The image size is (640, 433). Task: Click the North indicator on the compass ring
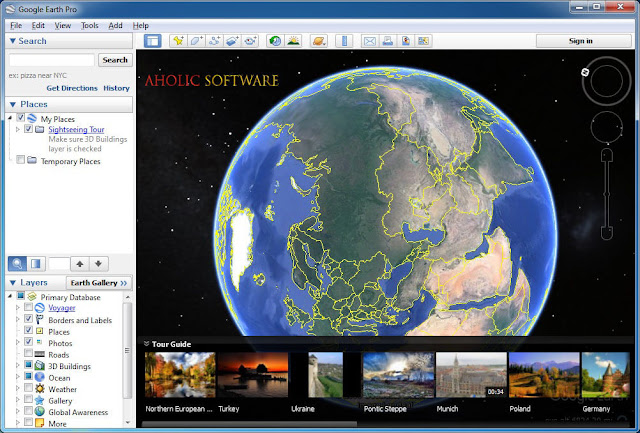tap(585, 72)
